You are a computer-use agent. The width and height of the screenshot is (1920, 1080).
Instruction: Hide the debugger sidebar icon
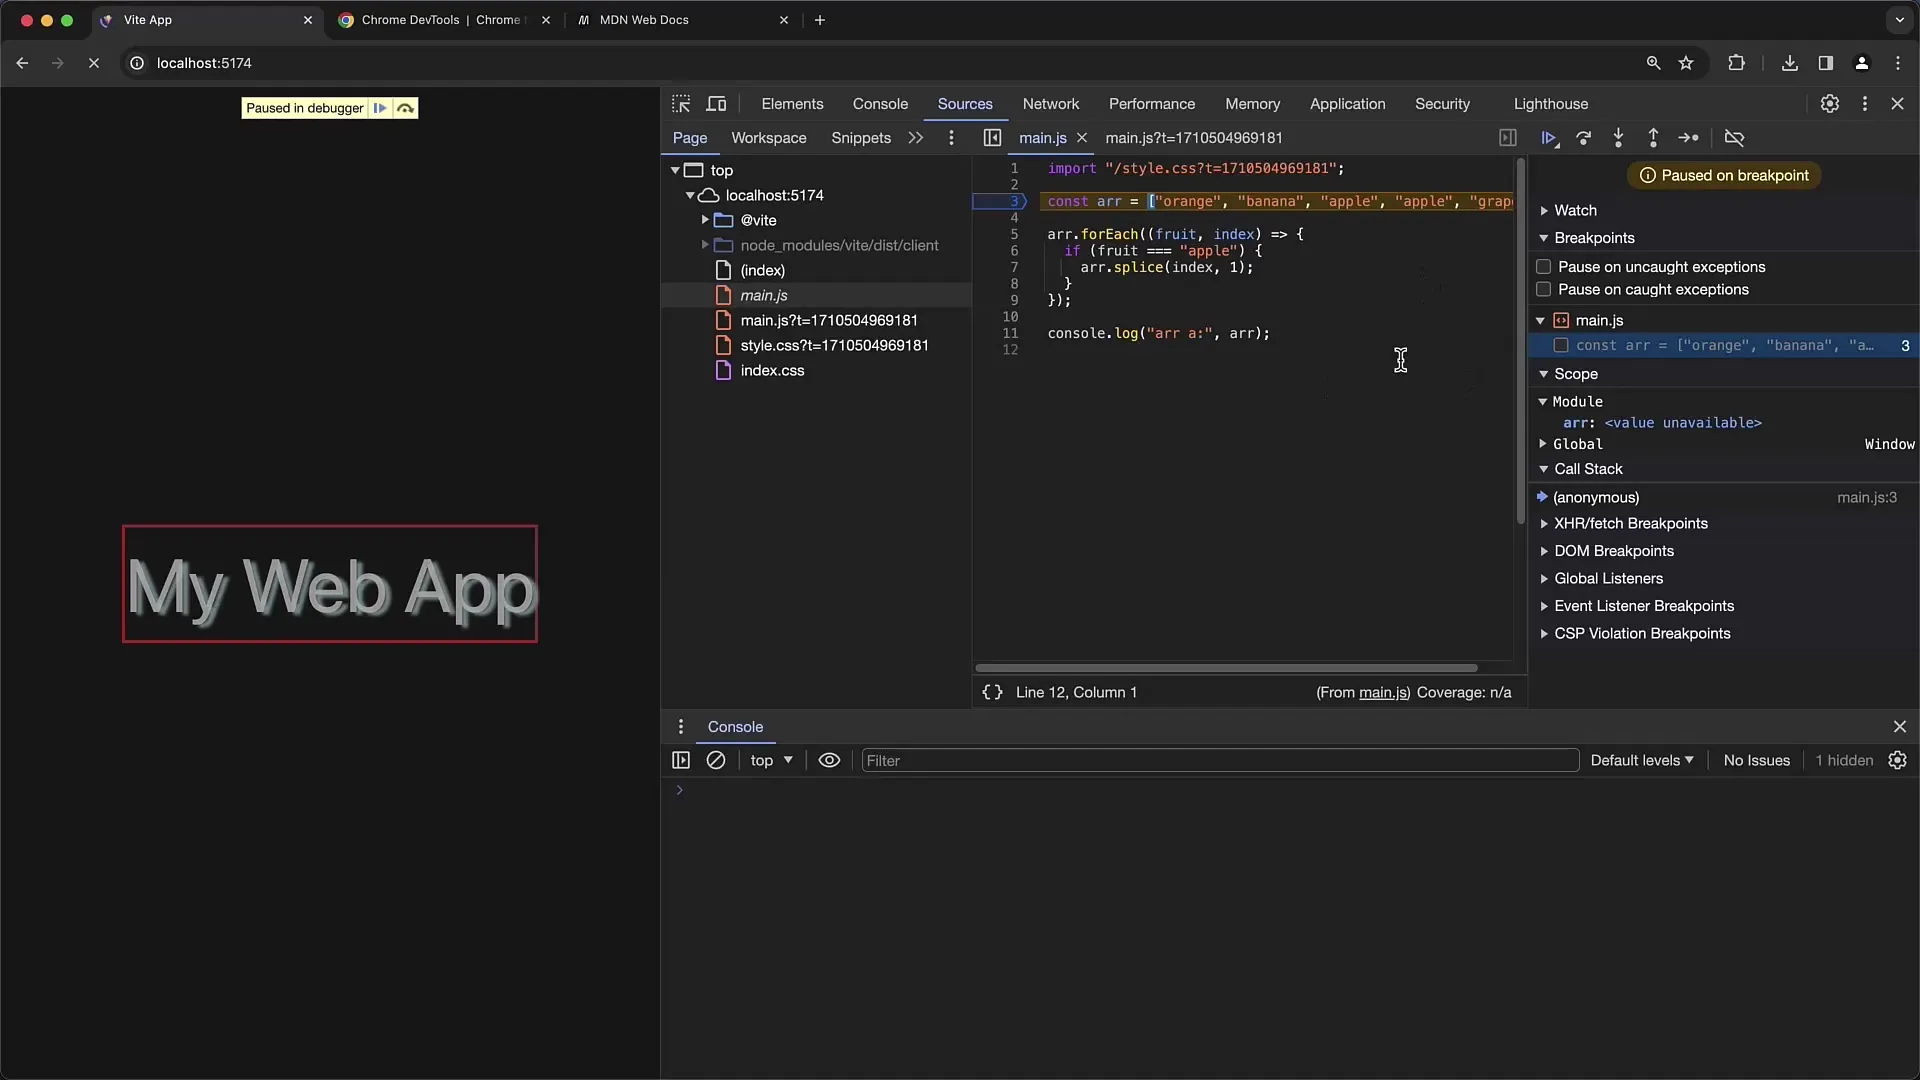1508,138
